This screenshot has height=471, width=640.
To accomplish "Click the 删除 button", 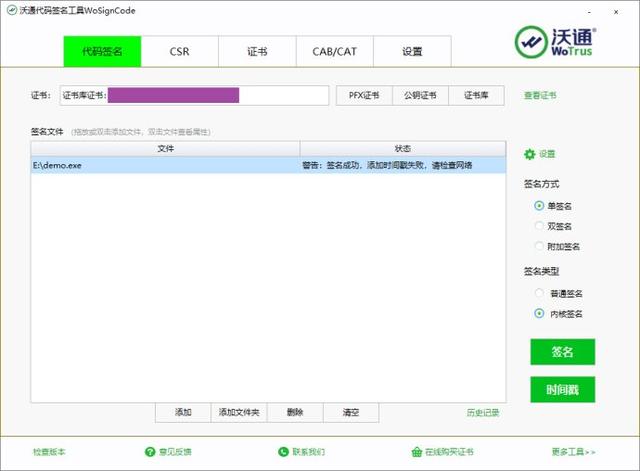I will point(295,412).
